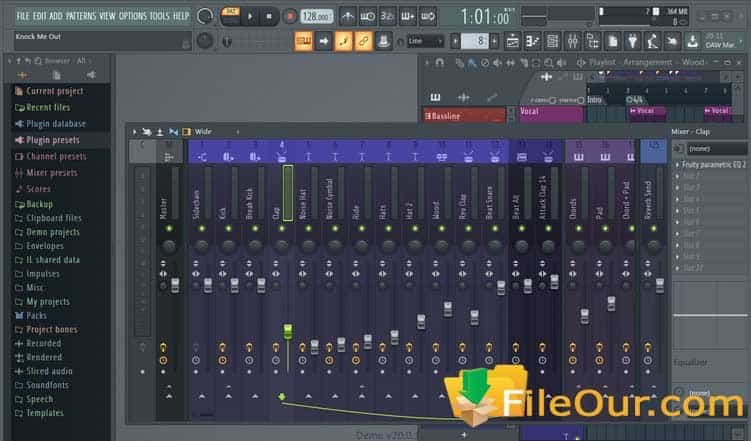Open the TOOLS menu
751x441 pixels.
click(x=159, y=16)
